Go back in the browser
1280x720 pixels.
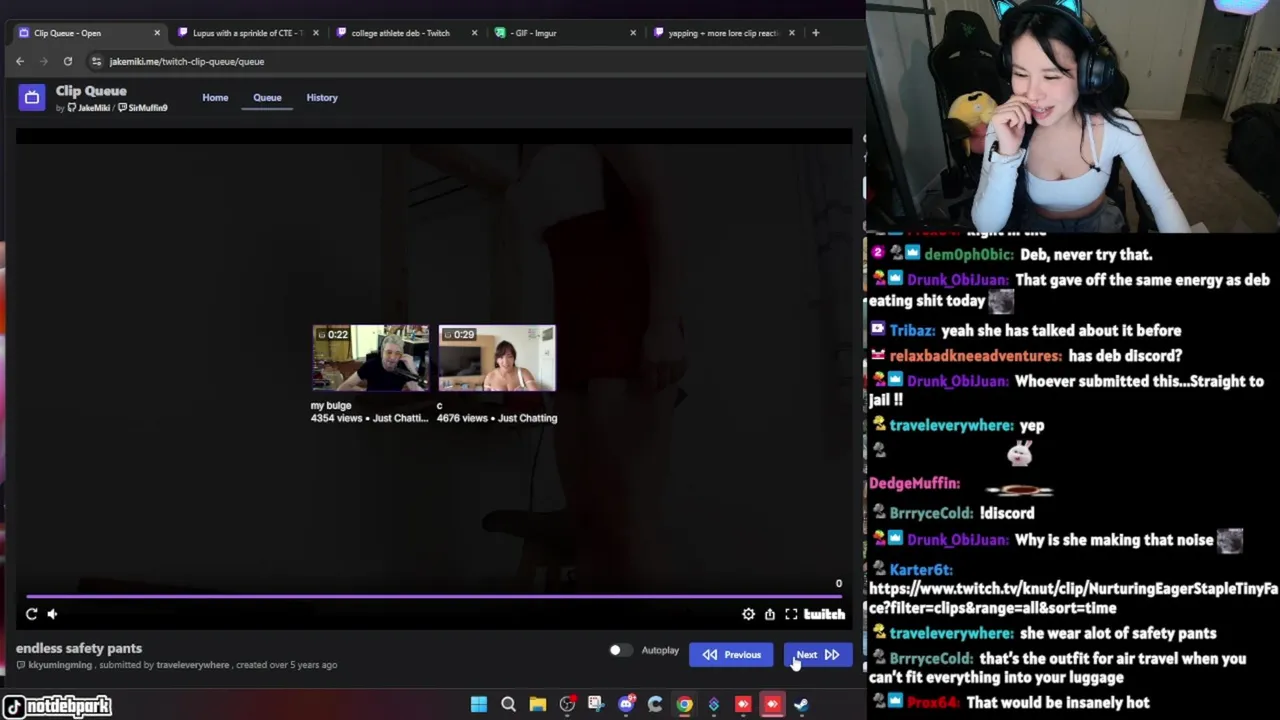point(20,61)
